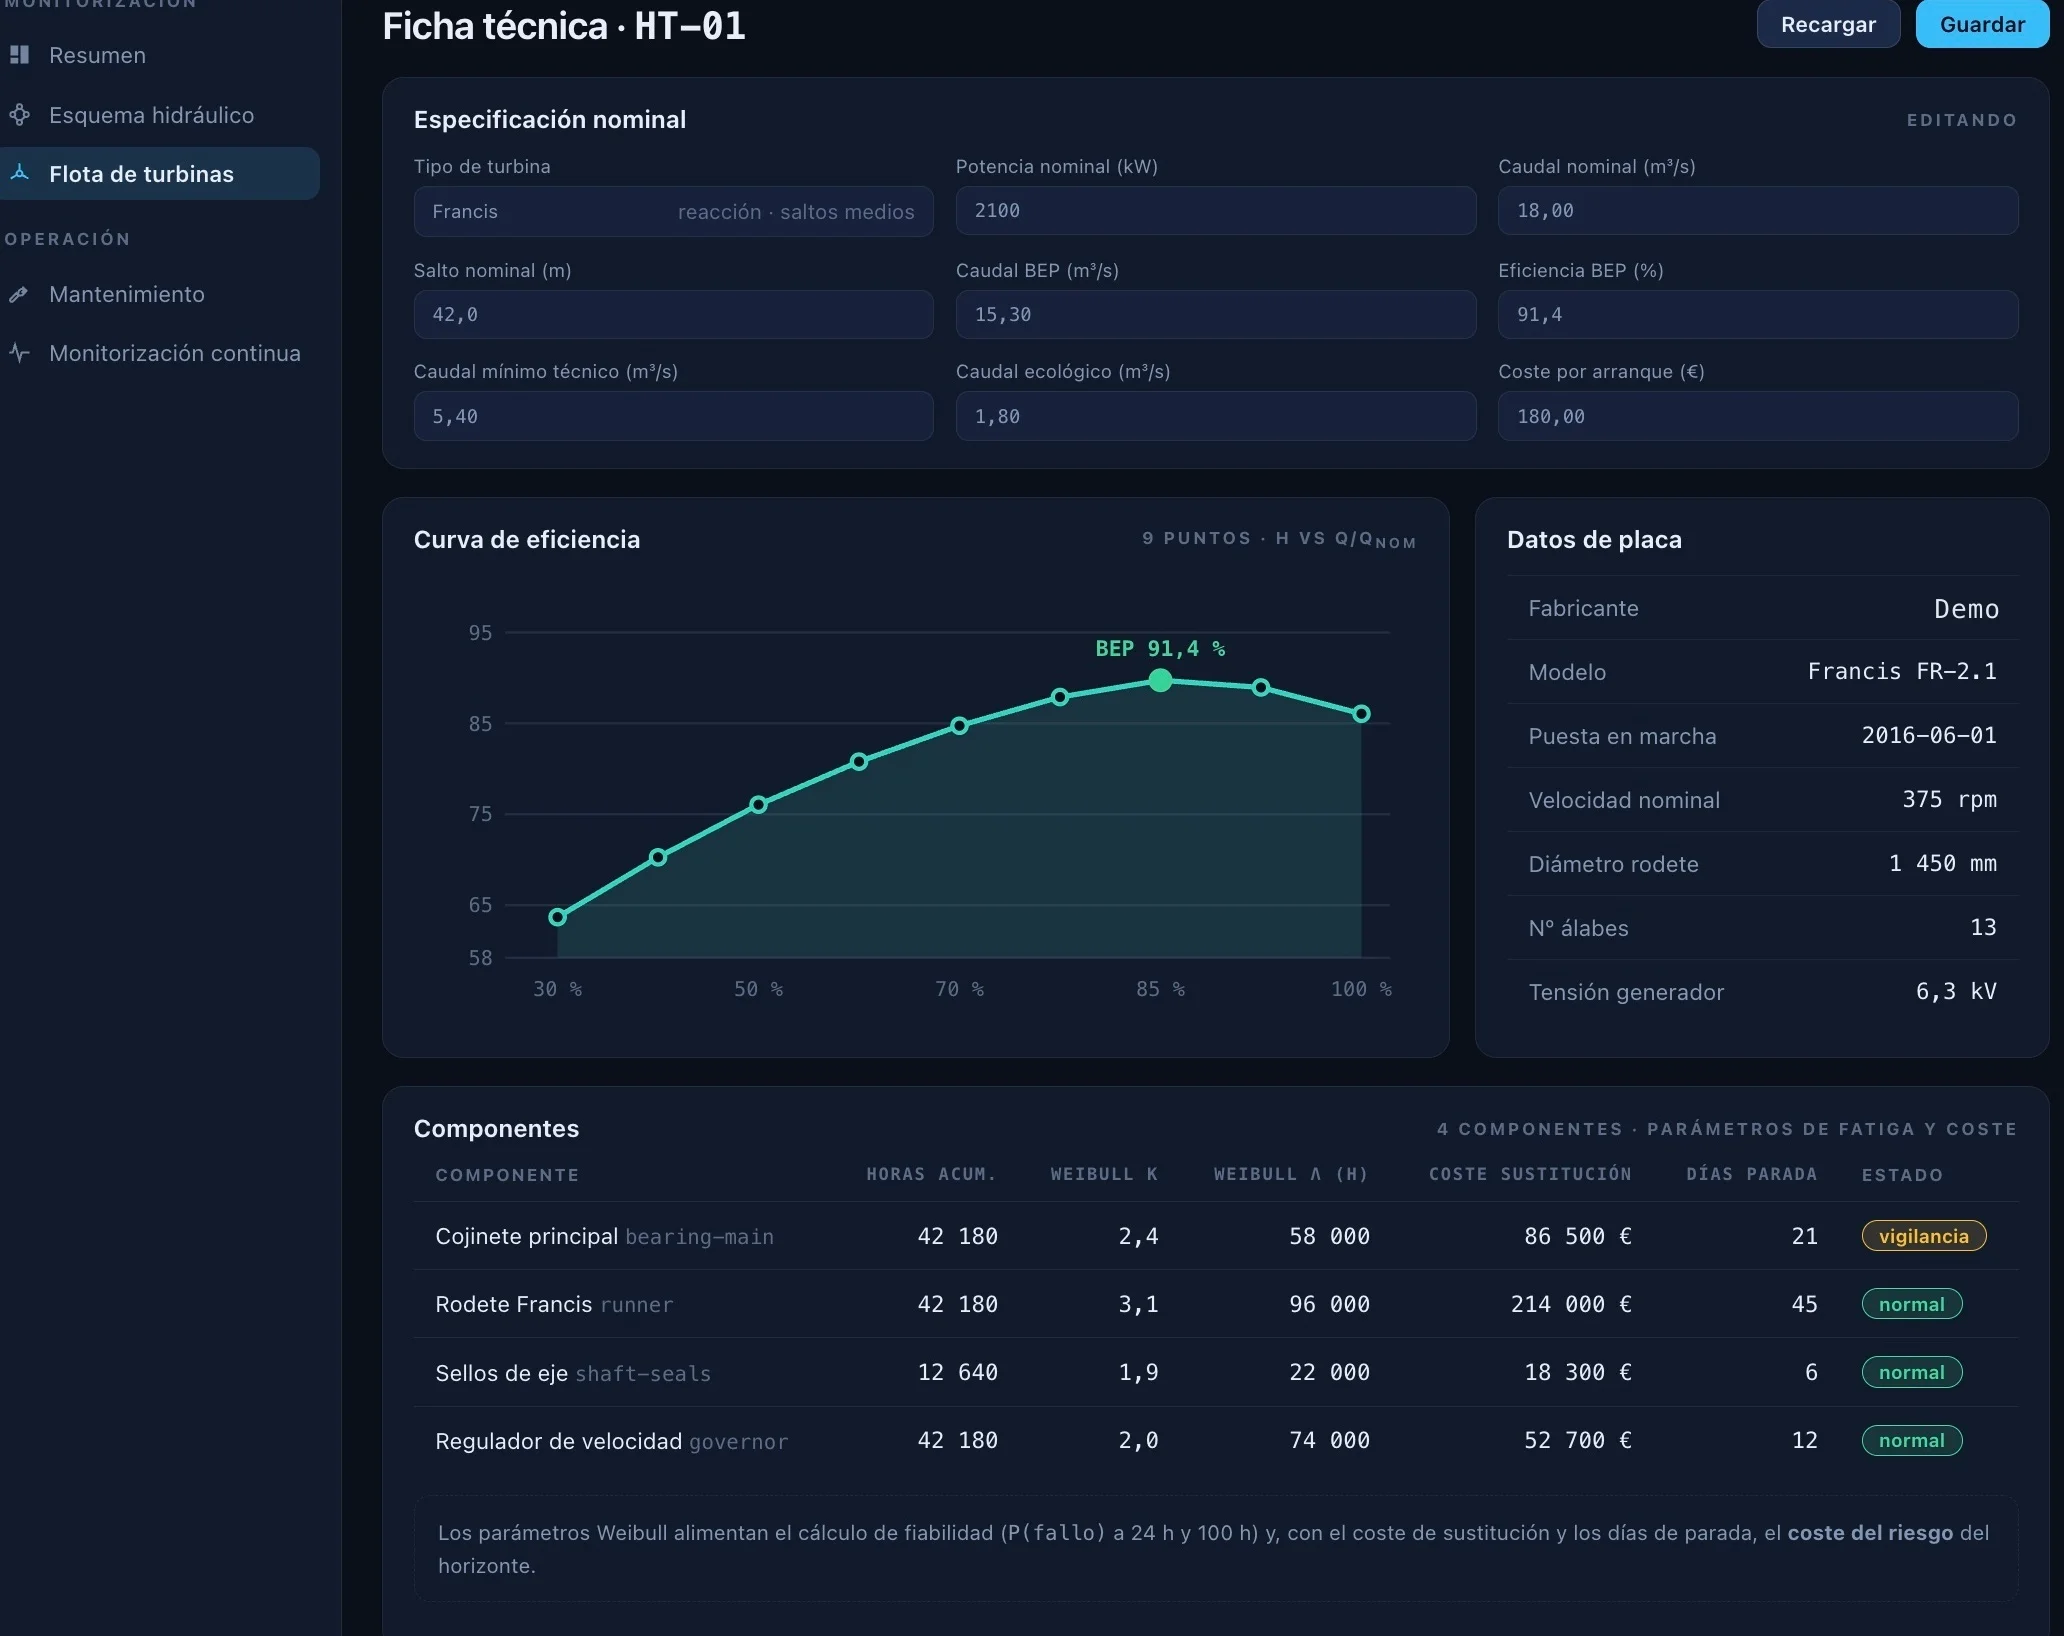Click the Ficha técnica · HT-01 heading
Viewport: 2064px width, 1636px height.
pyautogui.click(x=564, y=26)
